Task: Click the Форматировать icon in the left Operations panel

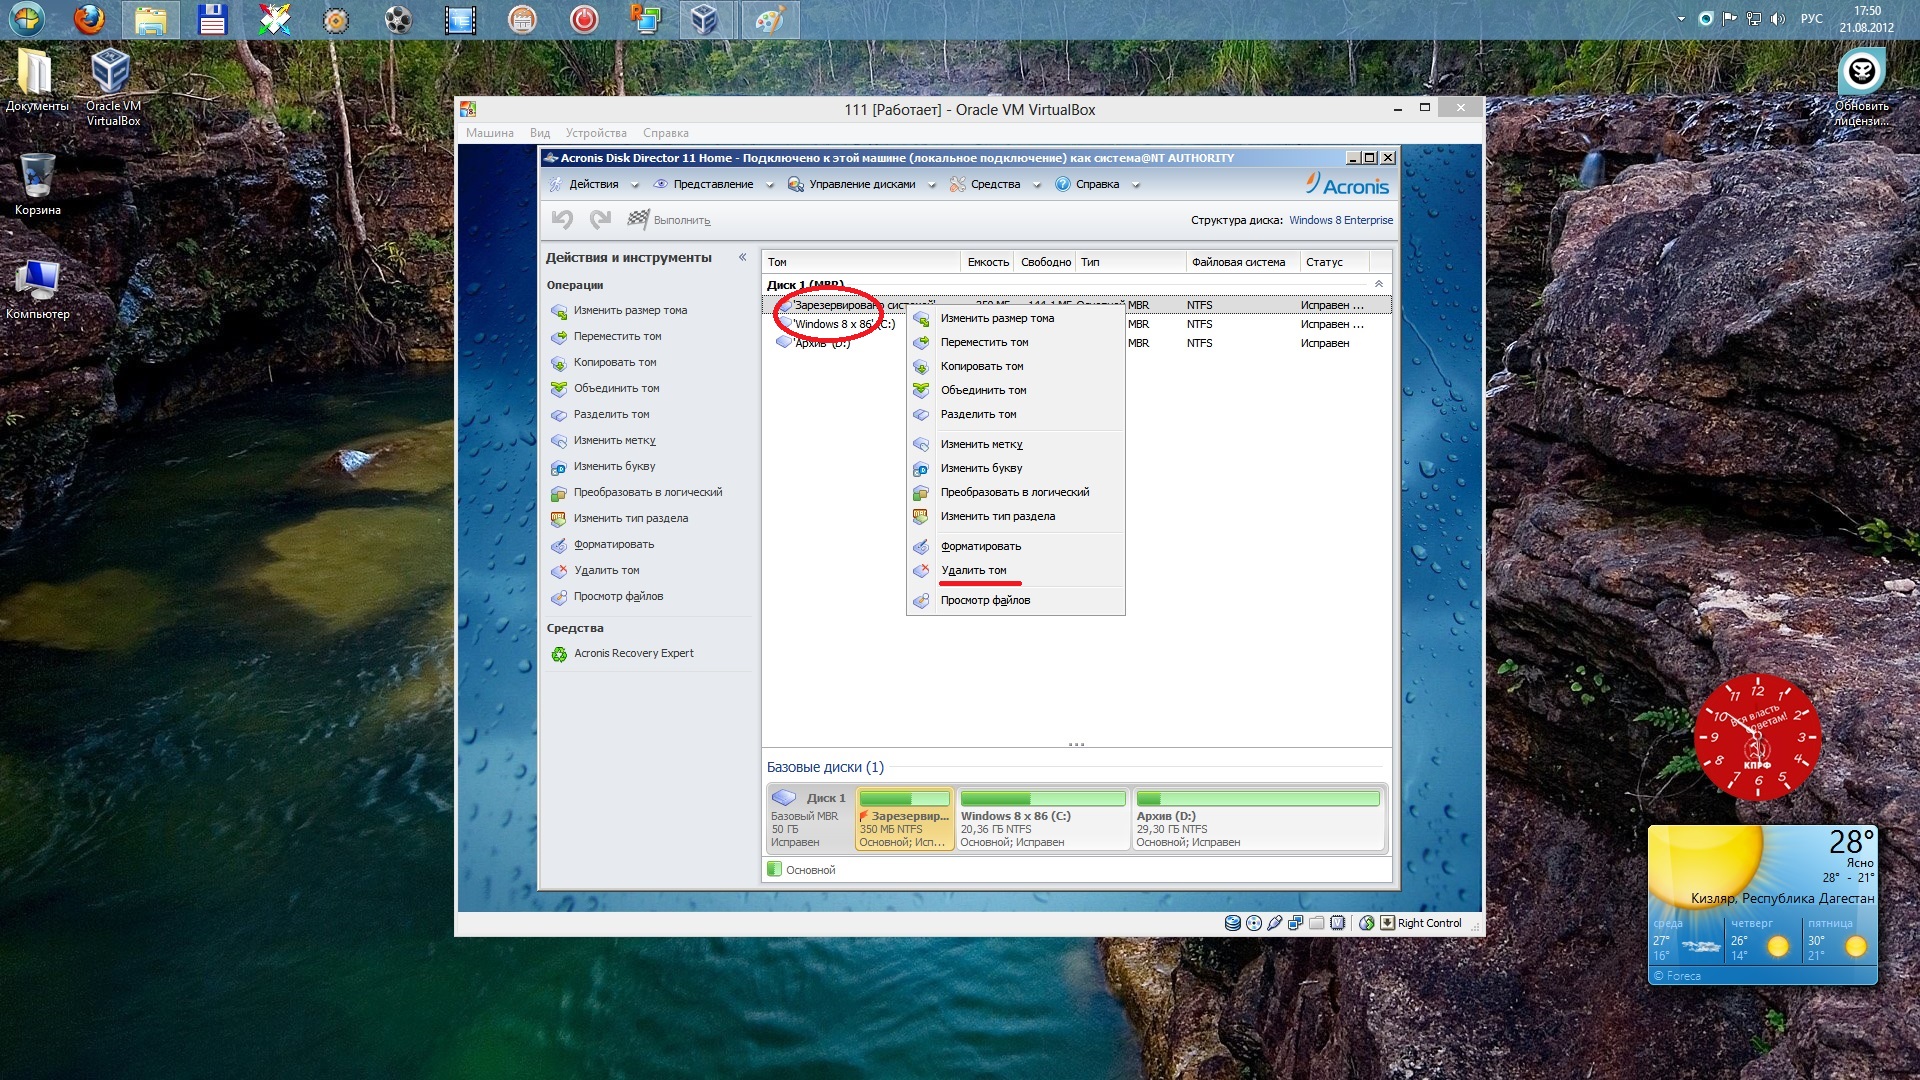Action: [559, 545]
